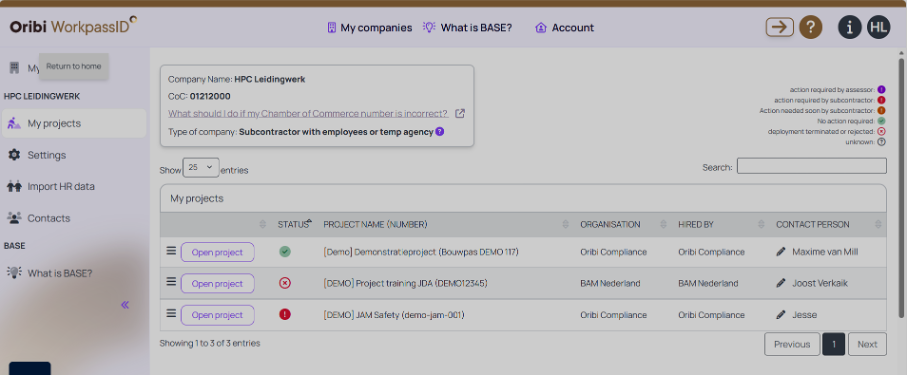Click orange legend dot for action needed soon

point(881,111)
